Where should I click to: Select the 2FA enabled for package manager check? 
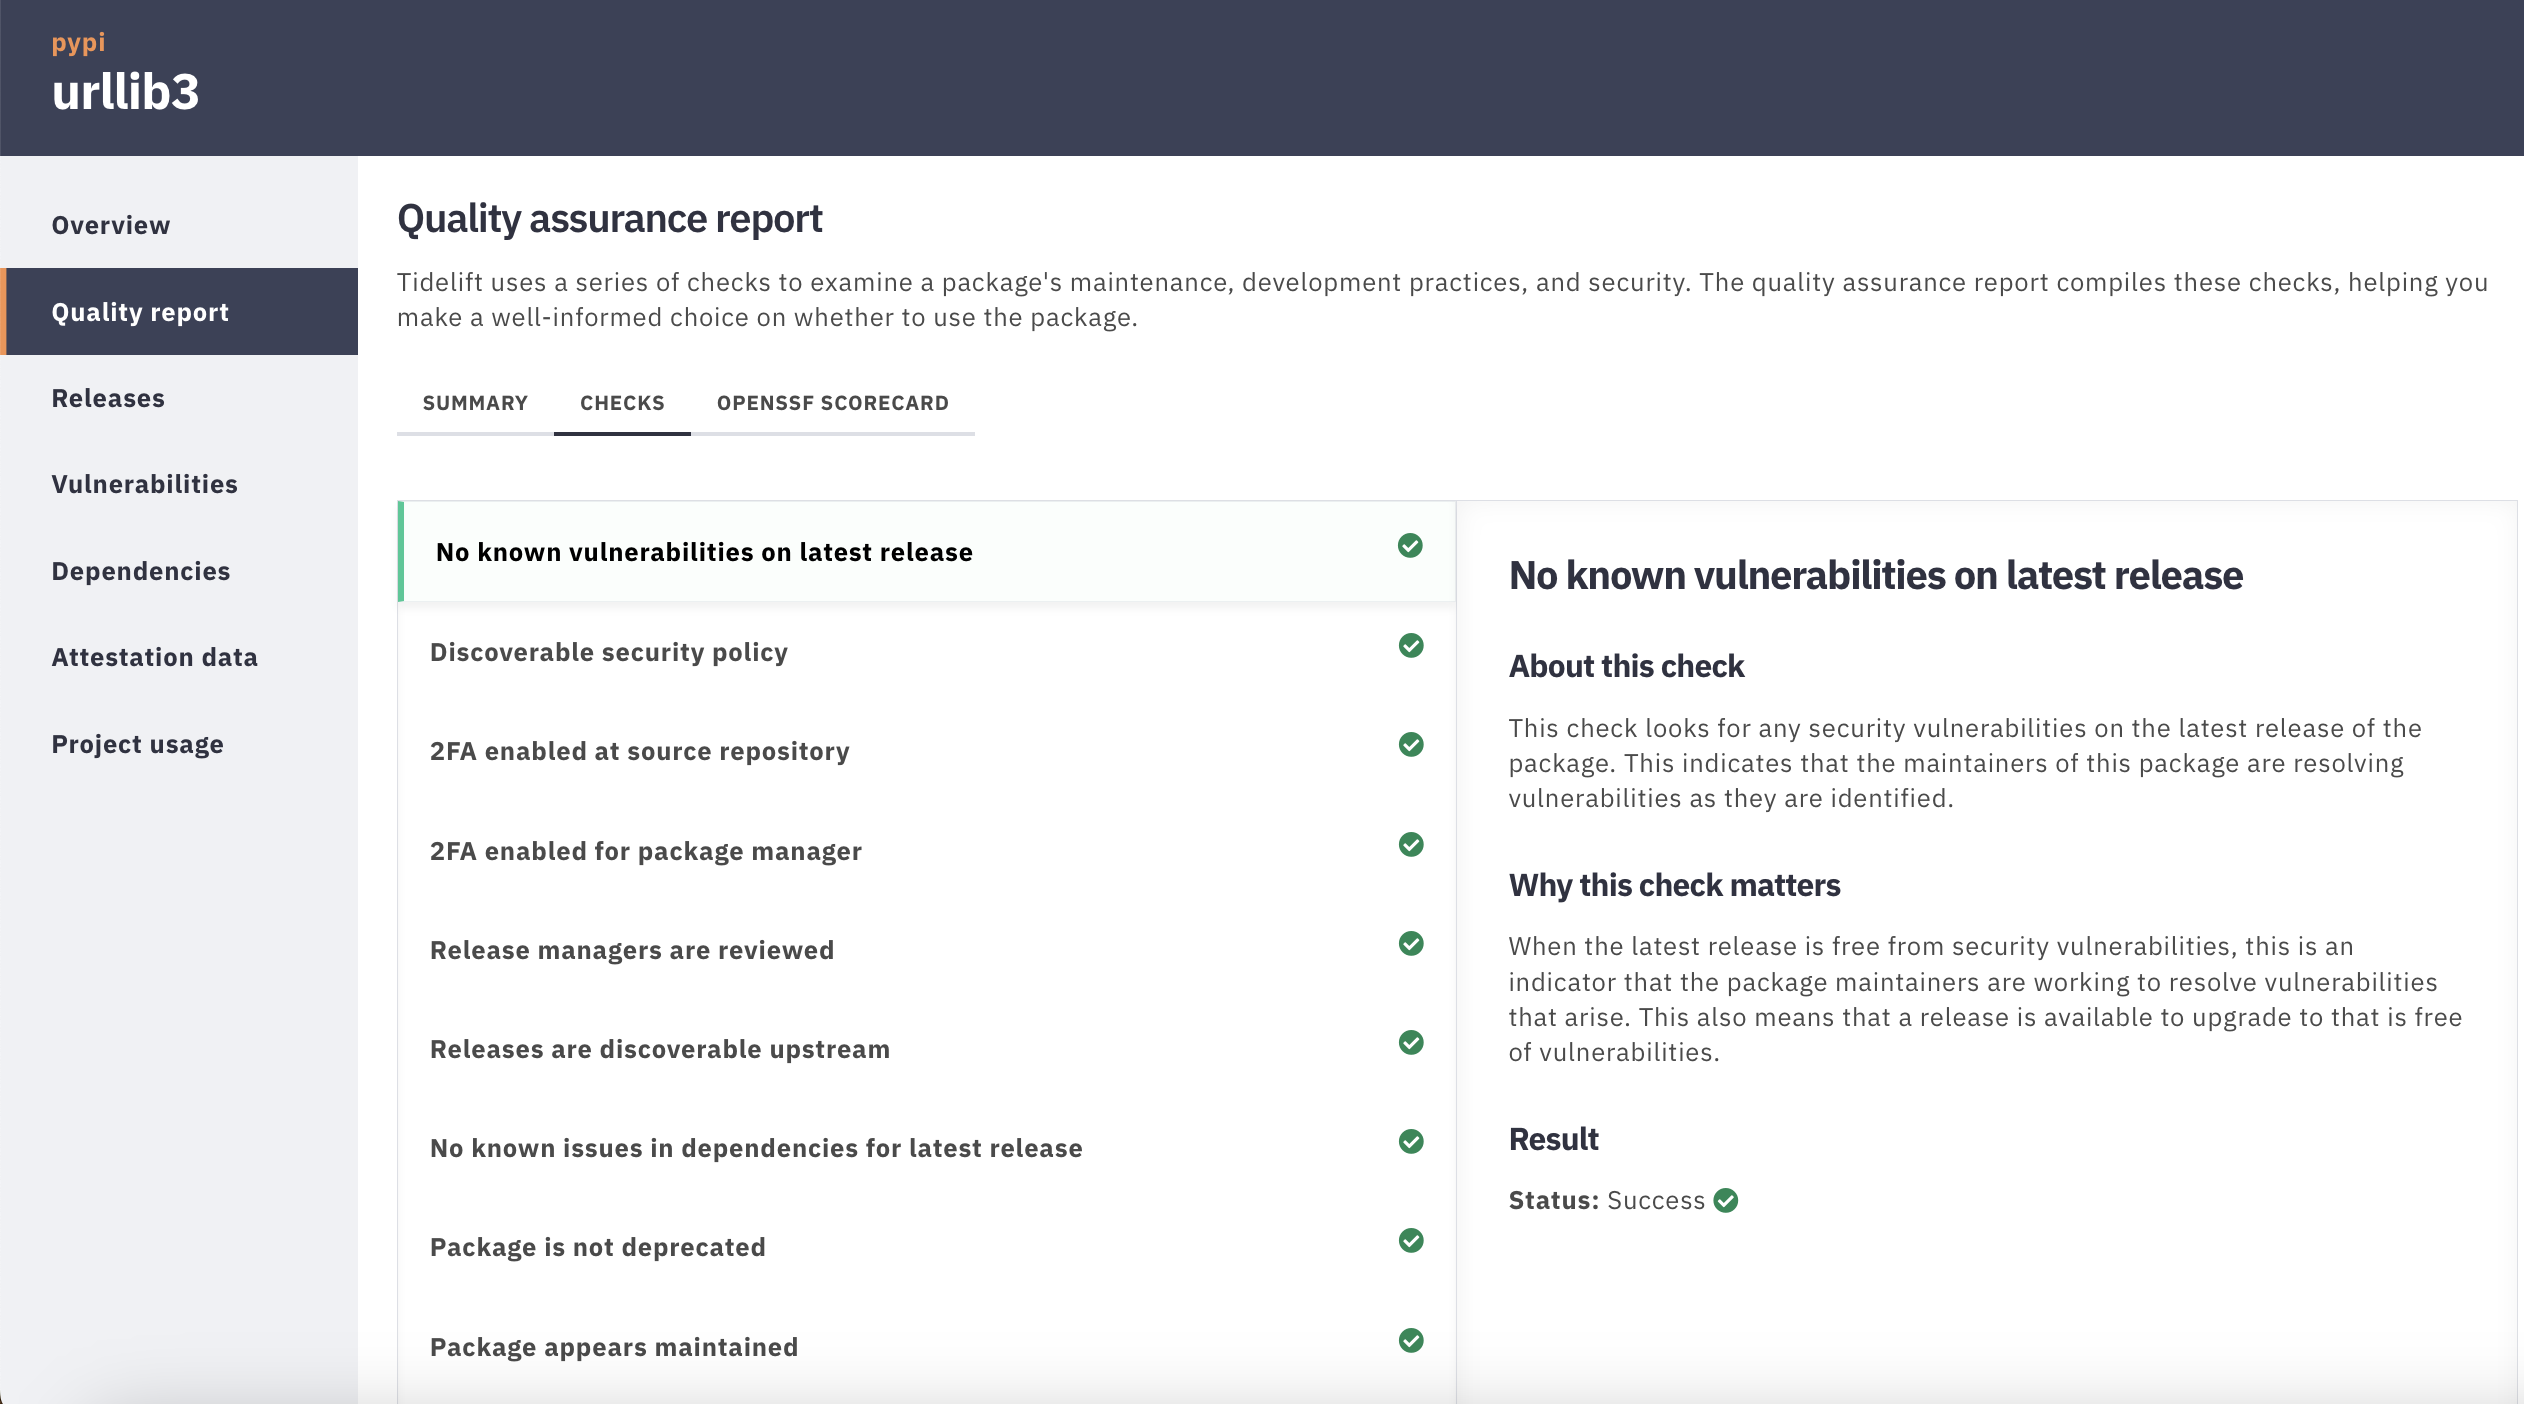(x=927, y=851)
